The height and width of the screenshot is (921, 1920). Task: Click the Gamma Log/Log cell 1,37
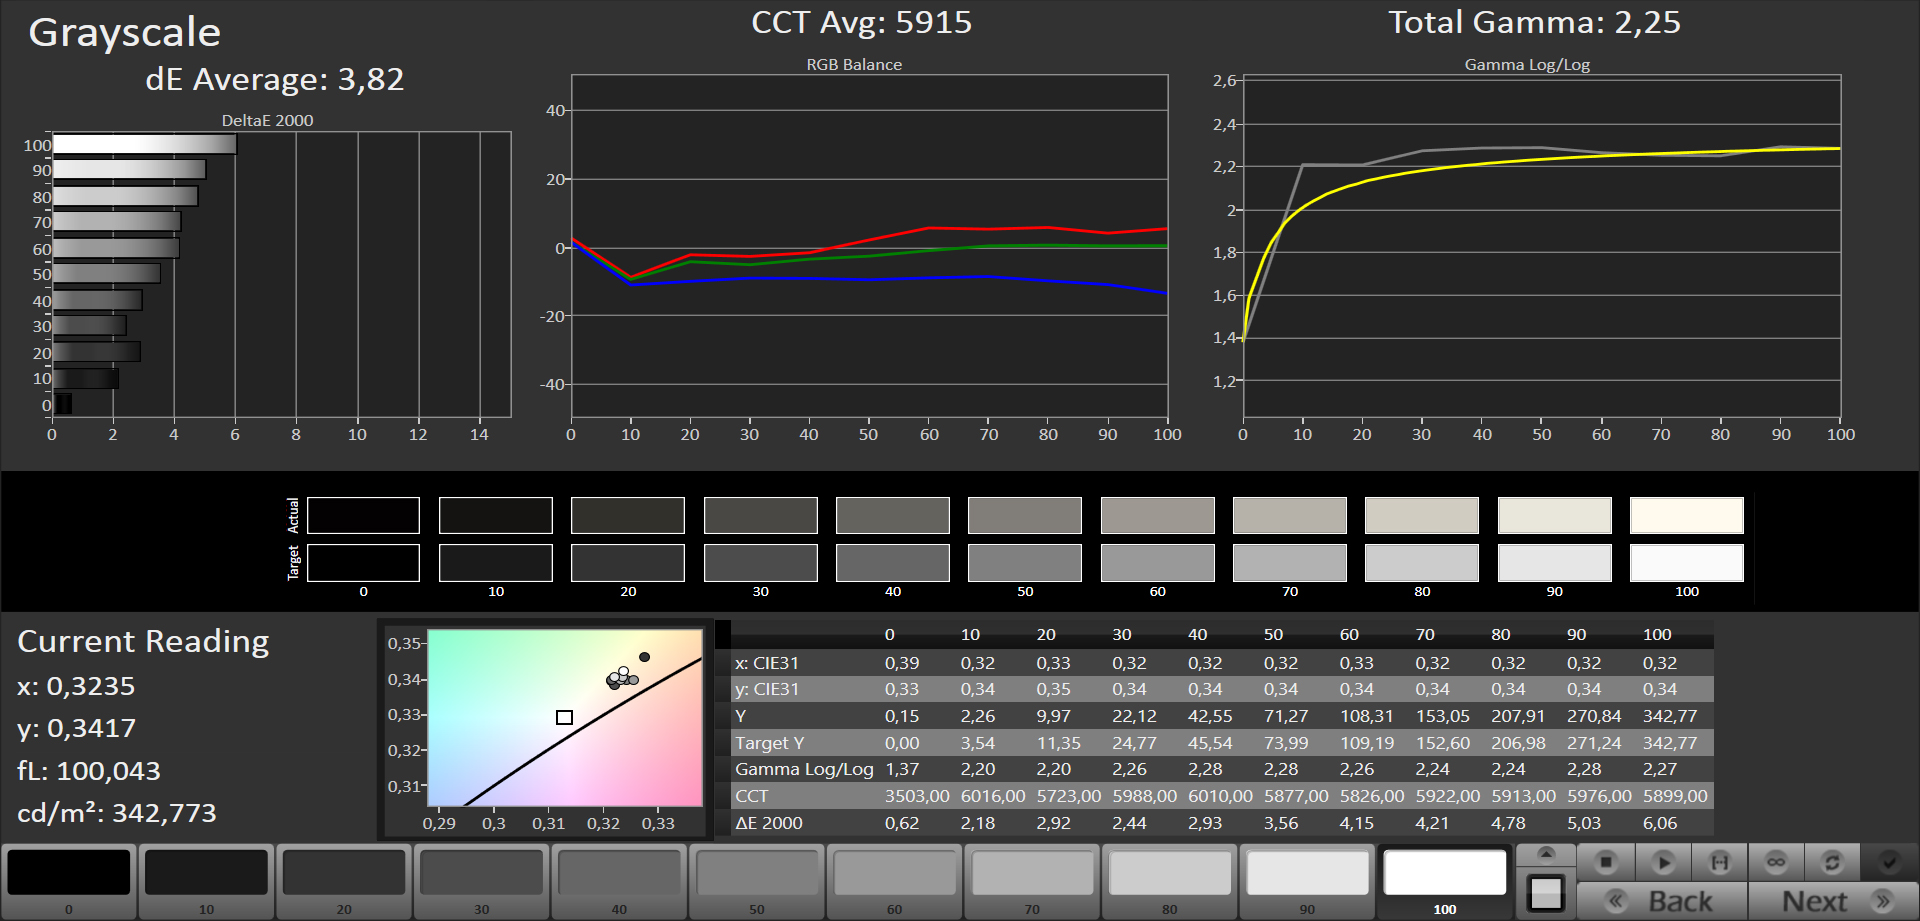pyautogui.click(x=902, y=769)
